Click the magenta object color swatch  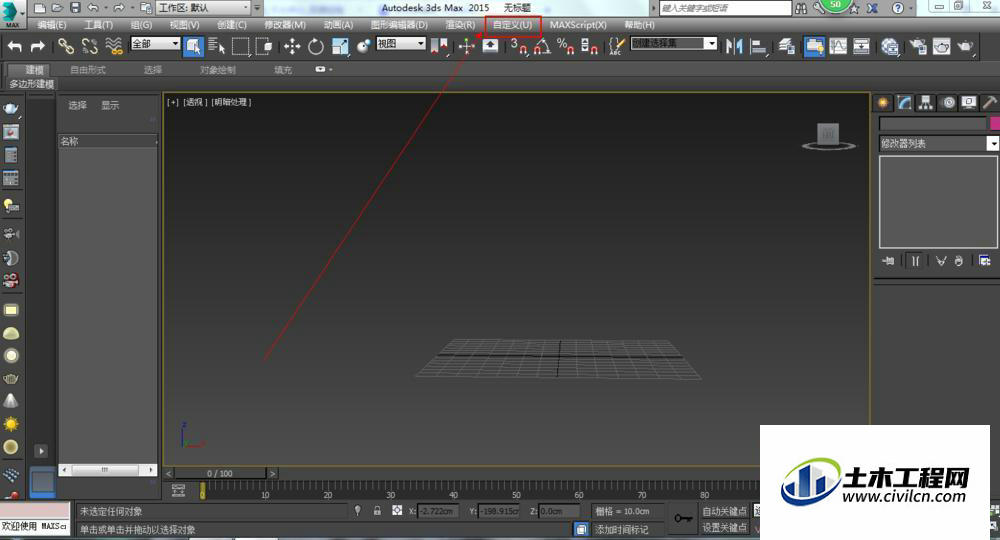click(994, 123)
